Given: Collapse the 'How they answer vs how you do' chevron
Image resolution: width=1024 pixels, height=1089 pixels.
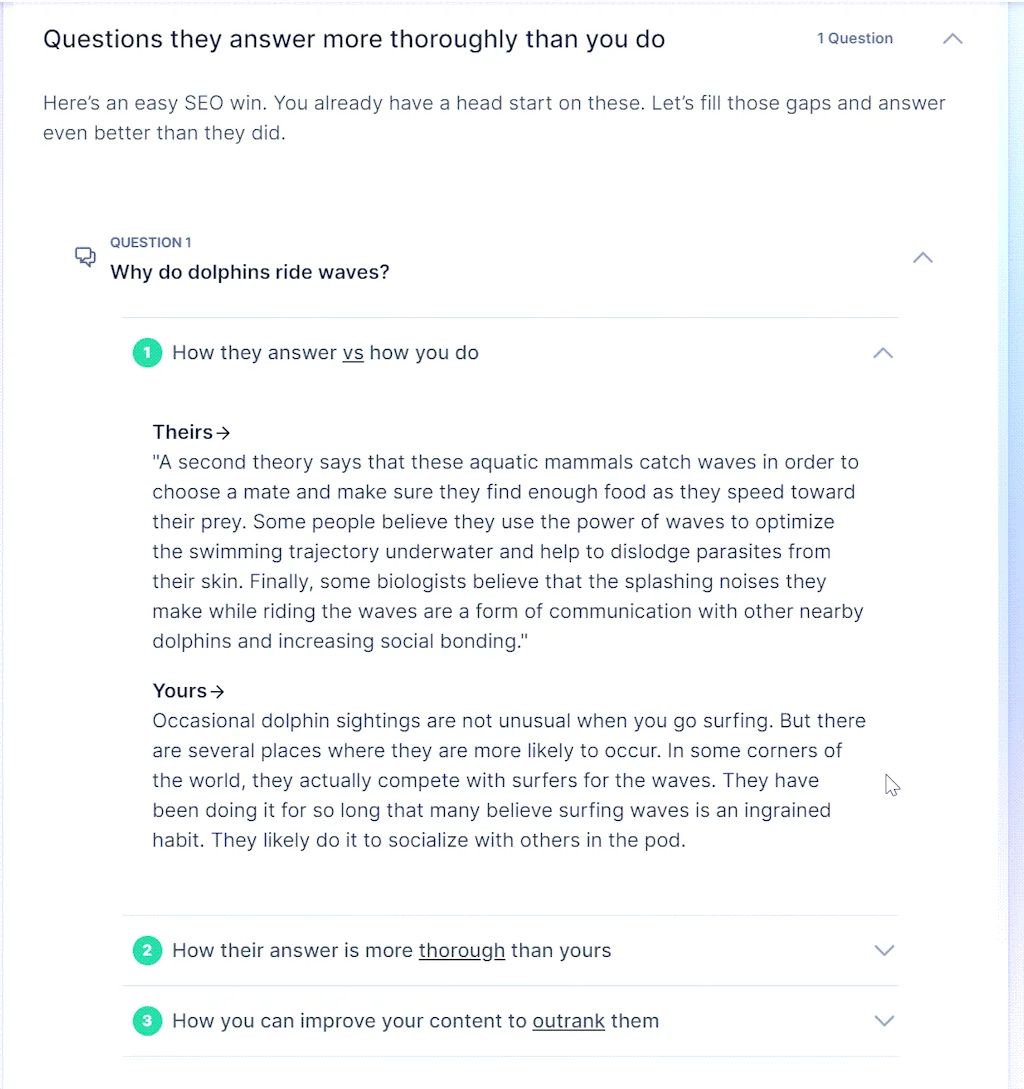Looking at the screenshot, I should pos(883,353).
